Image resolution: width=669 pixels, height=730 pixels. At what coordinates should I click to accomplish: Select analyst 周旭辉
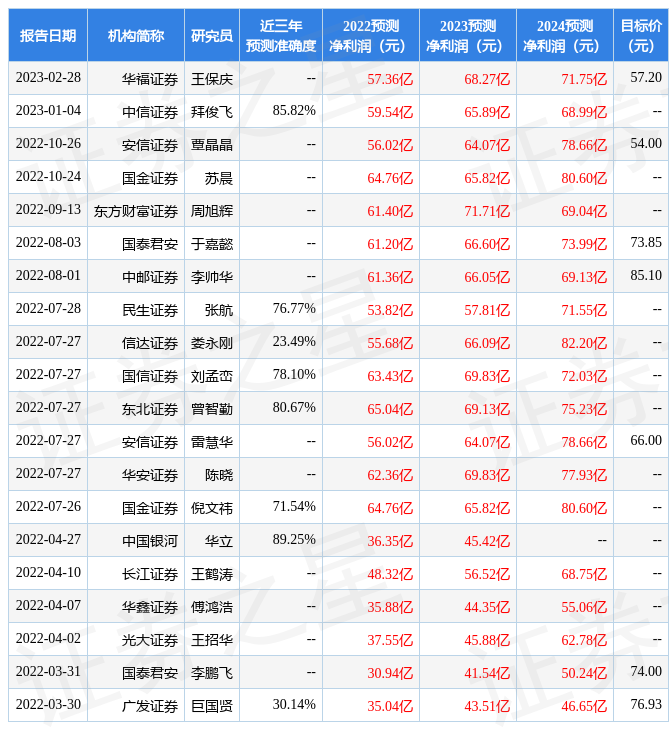(212, 211)
